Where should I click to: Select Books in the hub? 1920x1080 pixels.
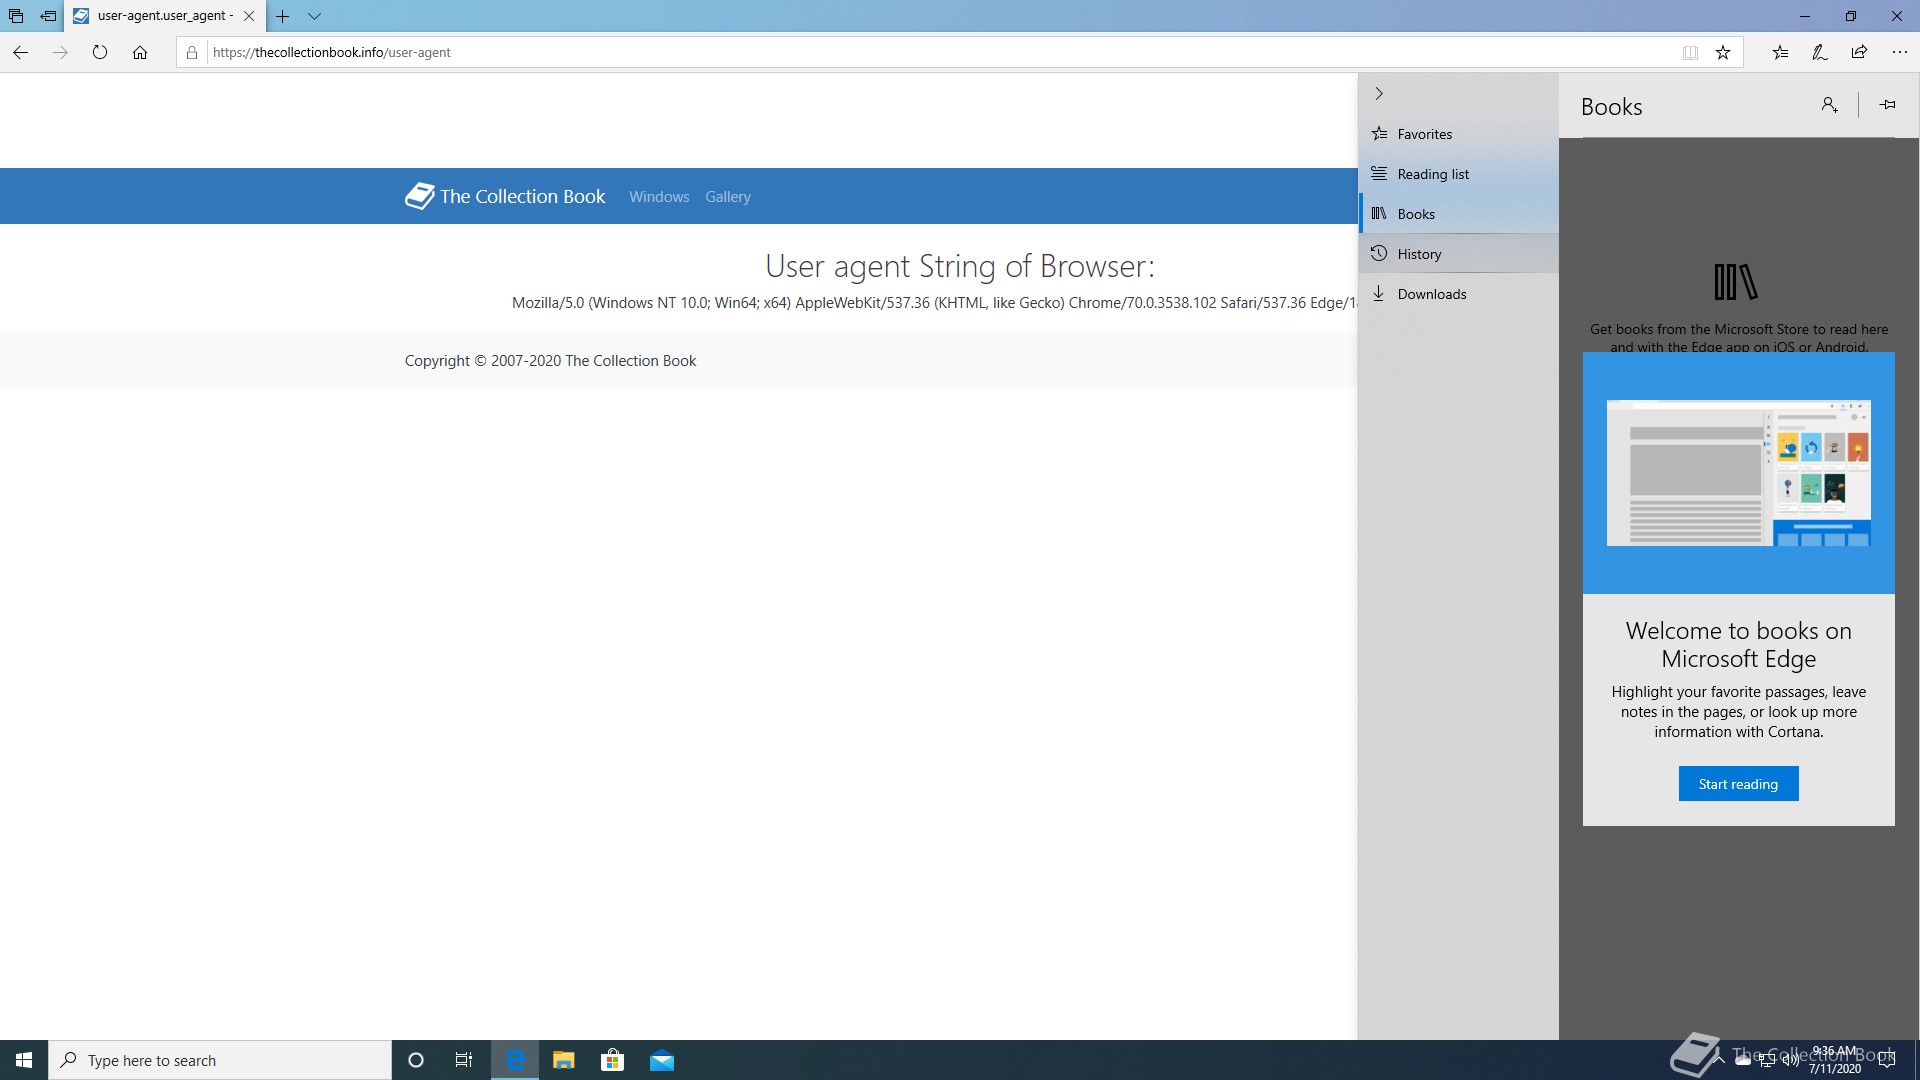(x=1458, y=214)
